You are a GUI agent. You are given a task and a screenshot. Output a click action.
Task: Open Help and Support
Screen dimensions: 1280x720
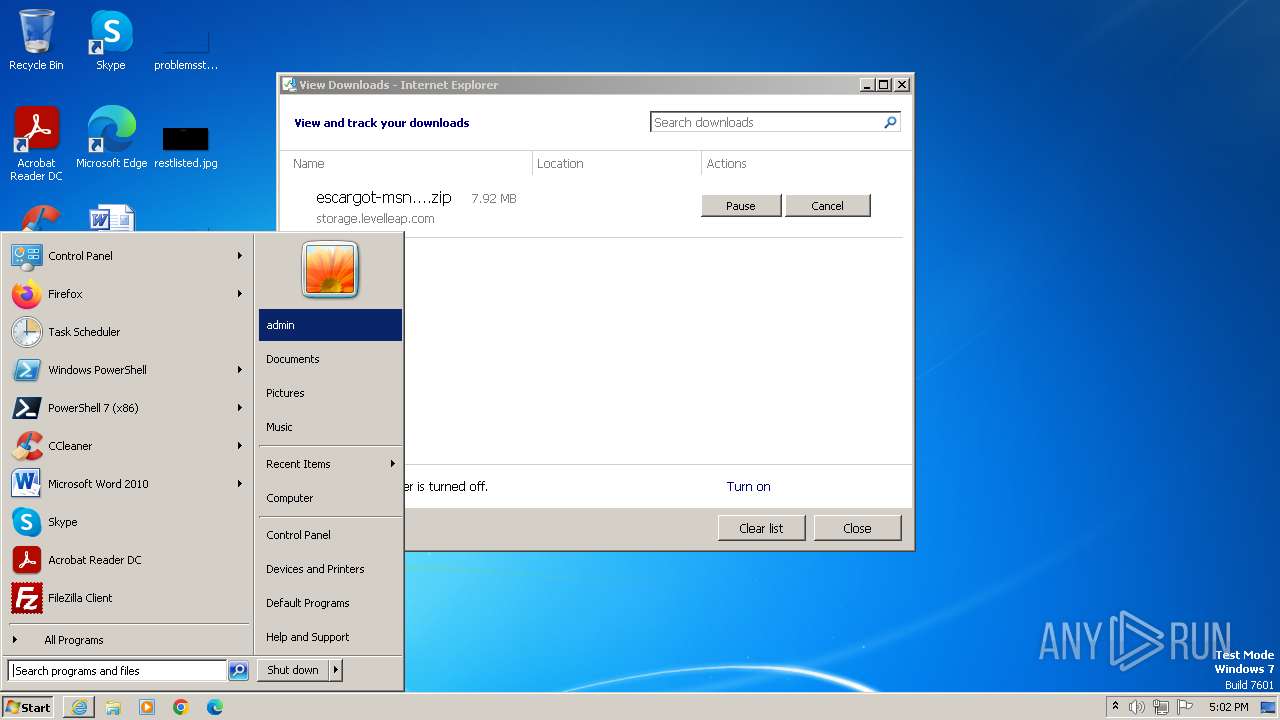click(330, 637)
